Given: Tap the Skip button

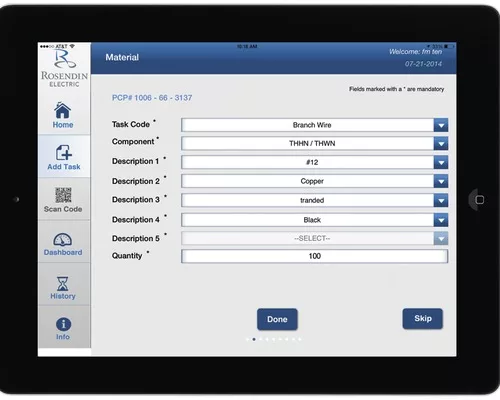Looking at the screenshot, I should (423, 319).
